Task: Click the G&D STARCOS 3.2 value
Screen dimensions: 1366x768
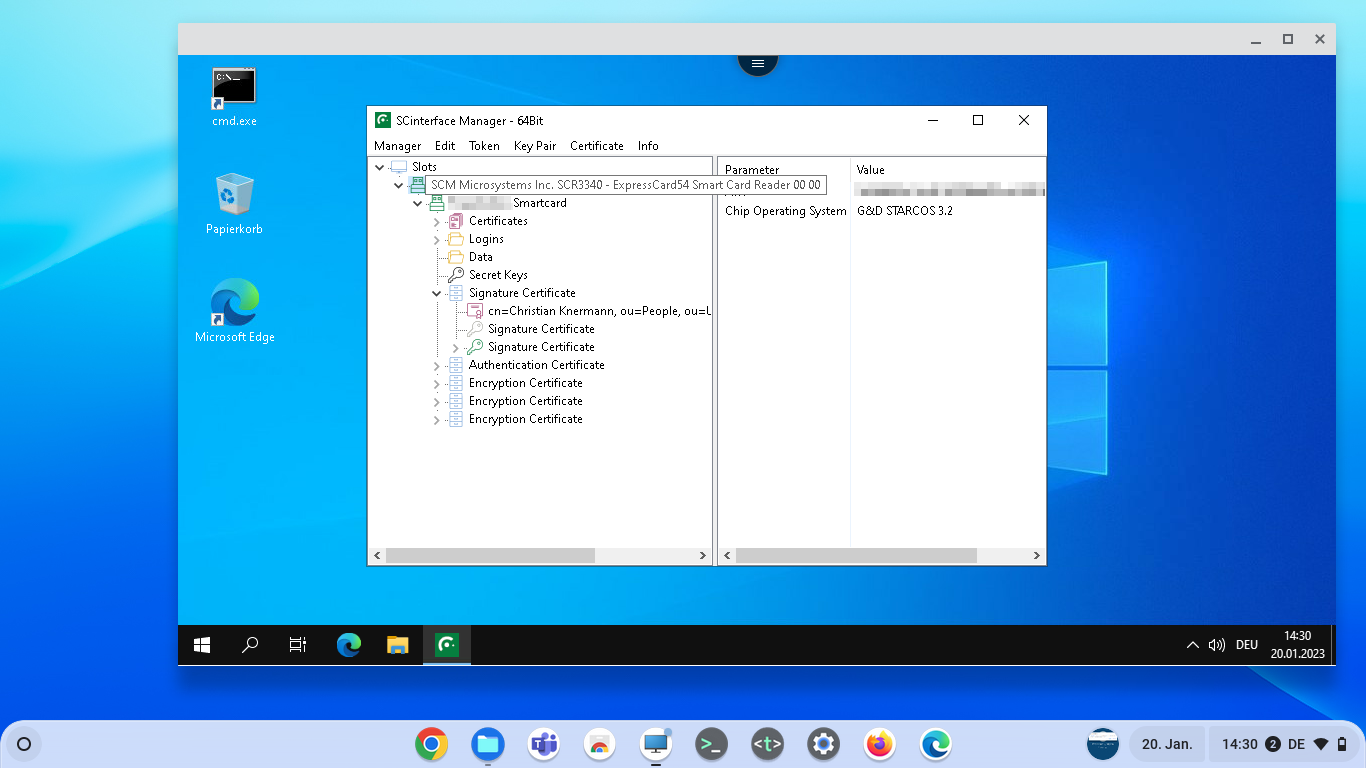Action: [x=905, y=211]
